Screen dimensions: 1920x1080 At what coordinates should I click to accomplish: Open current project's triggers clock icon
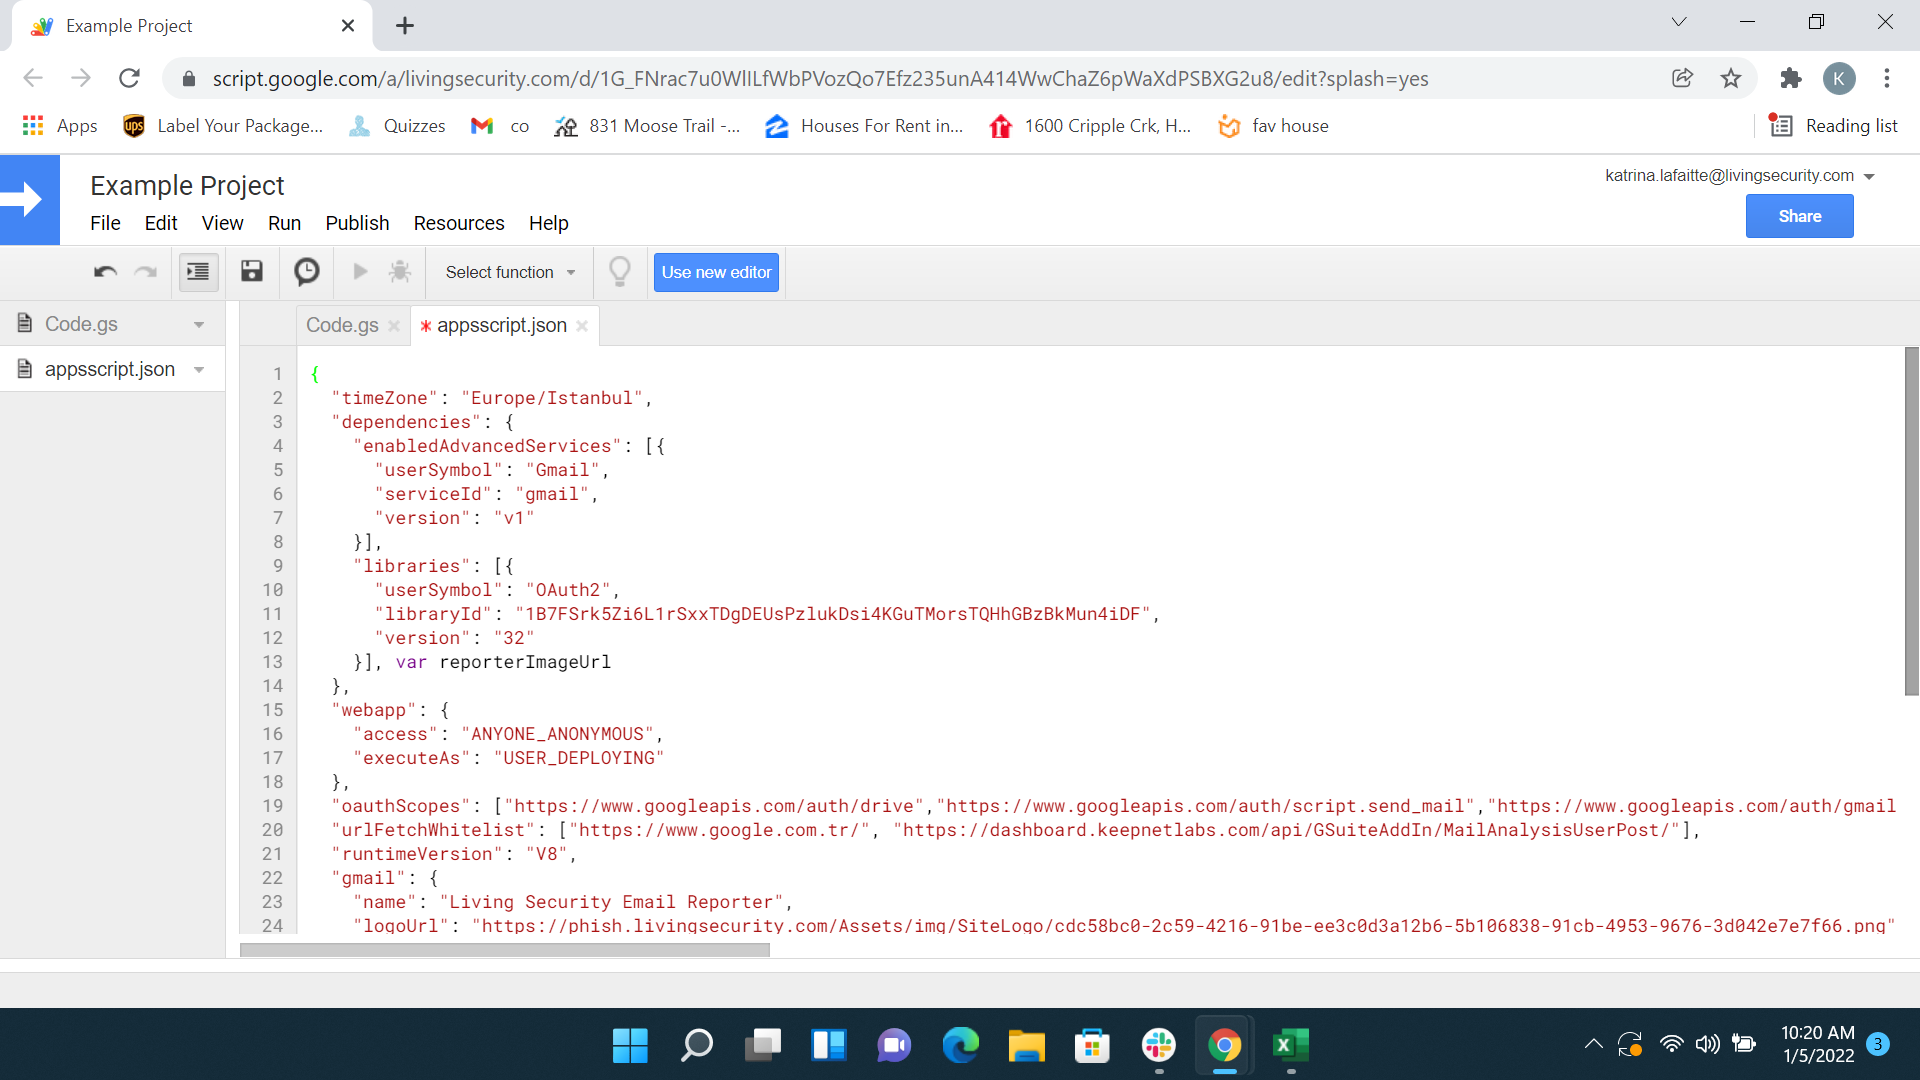click(307, 271)
